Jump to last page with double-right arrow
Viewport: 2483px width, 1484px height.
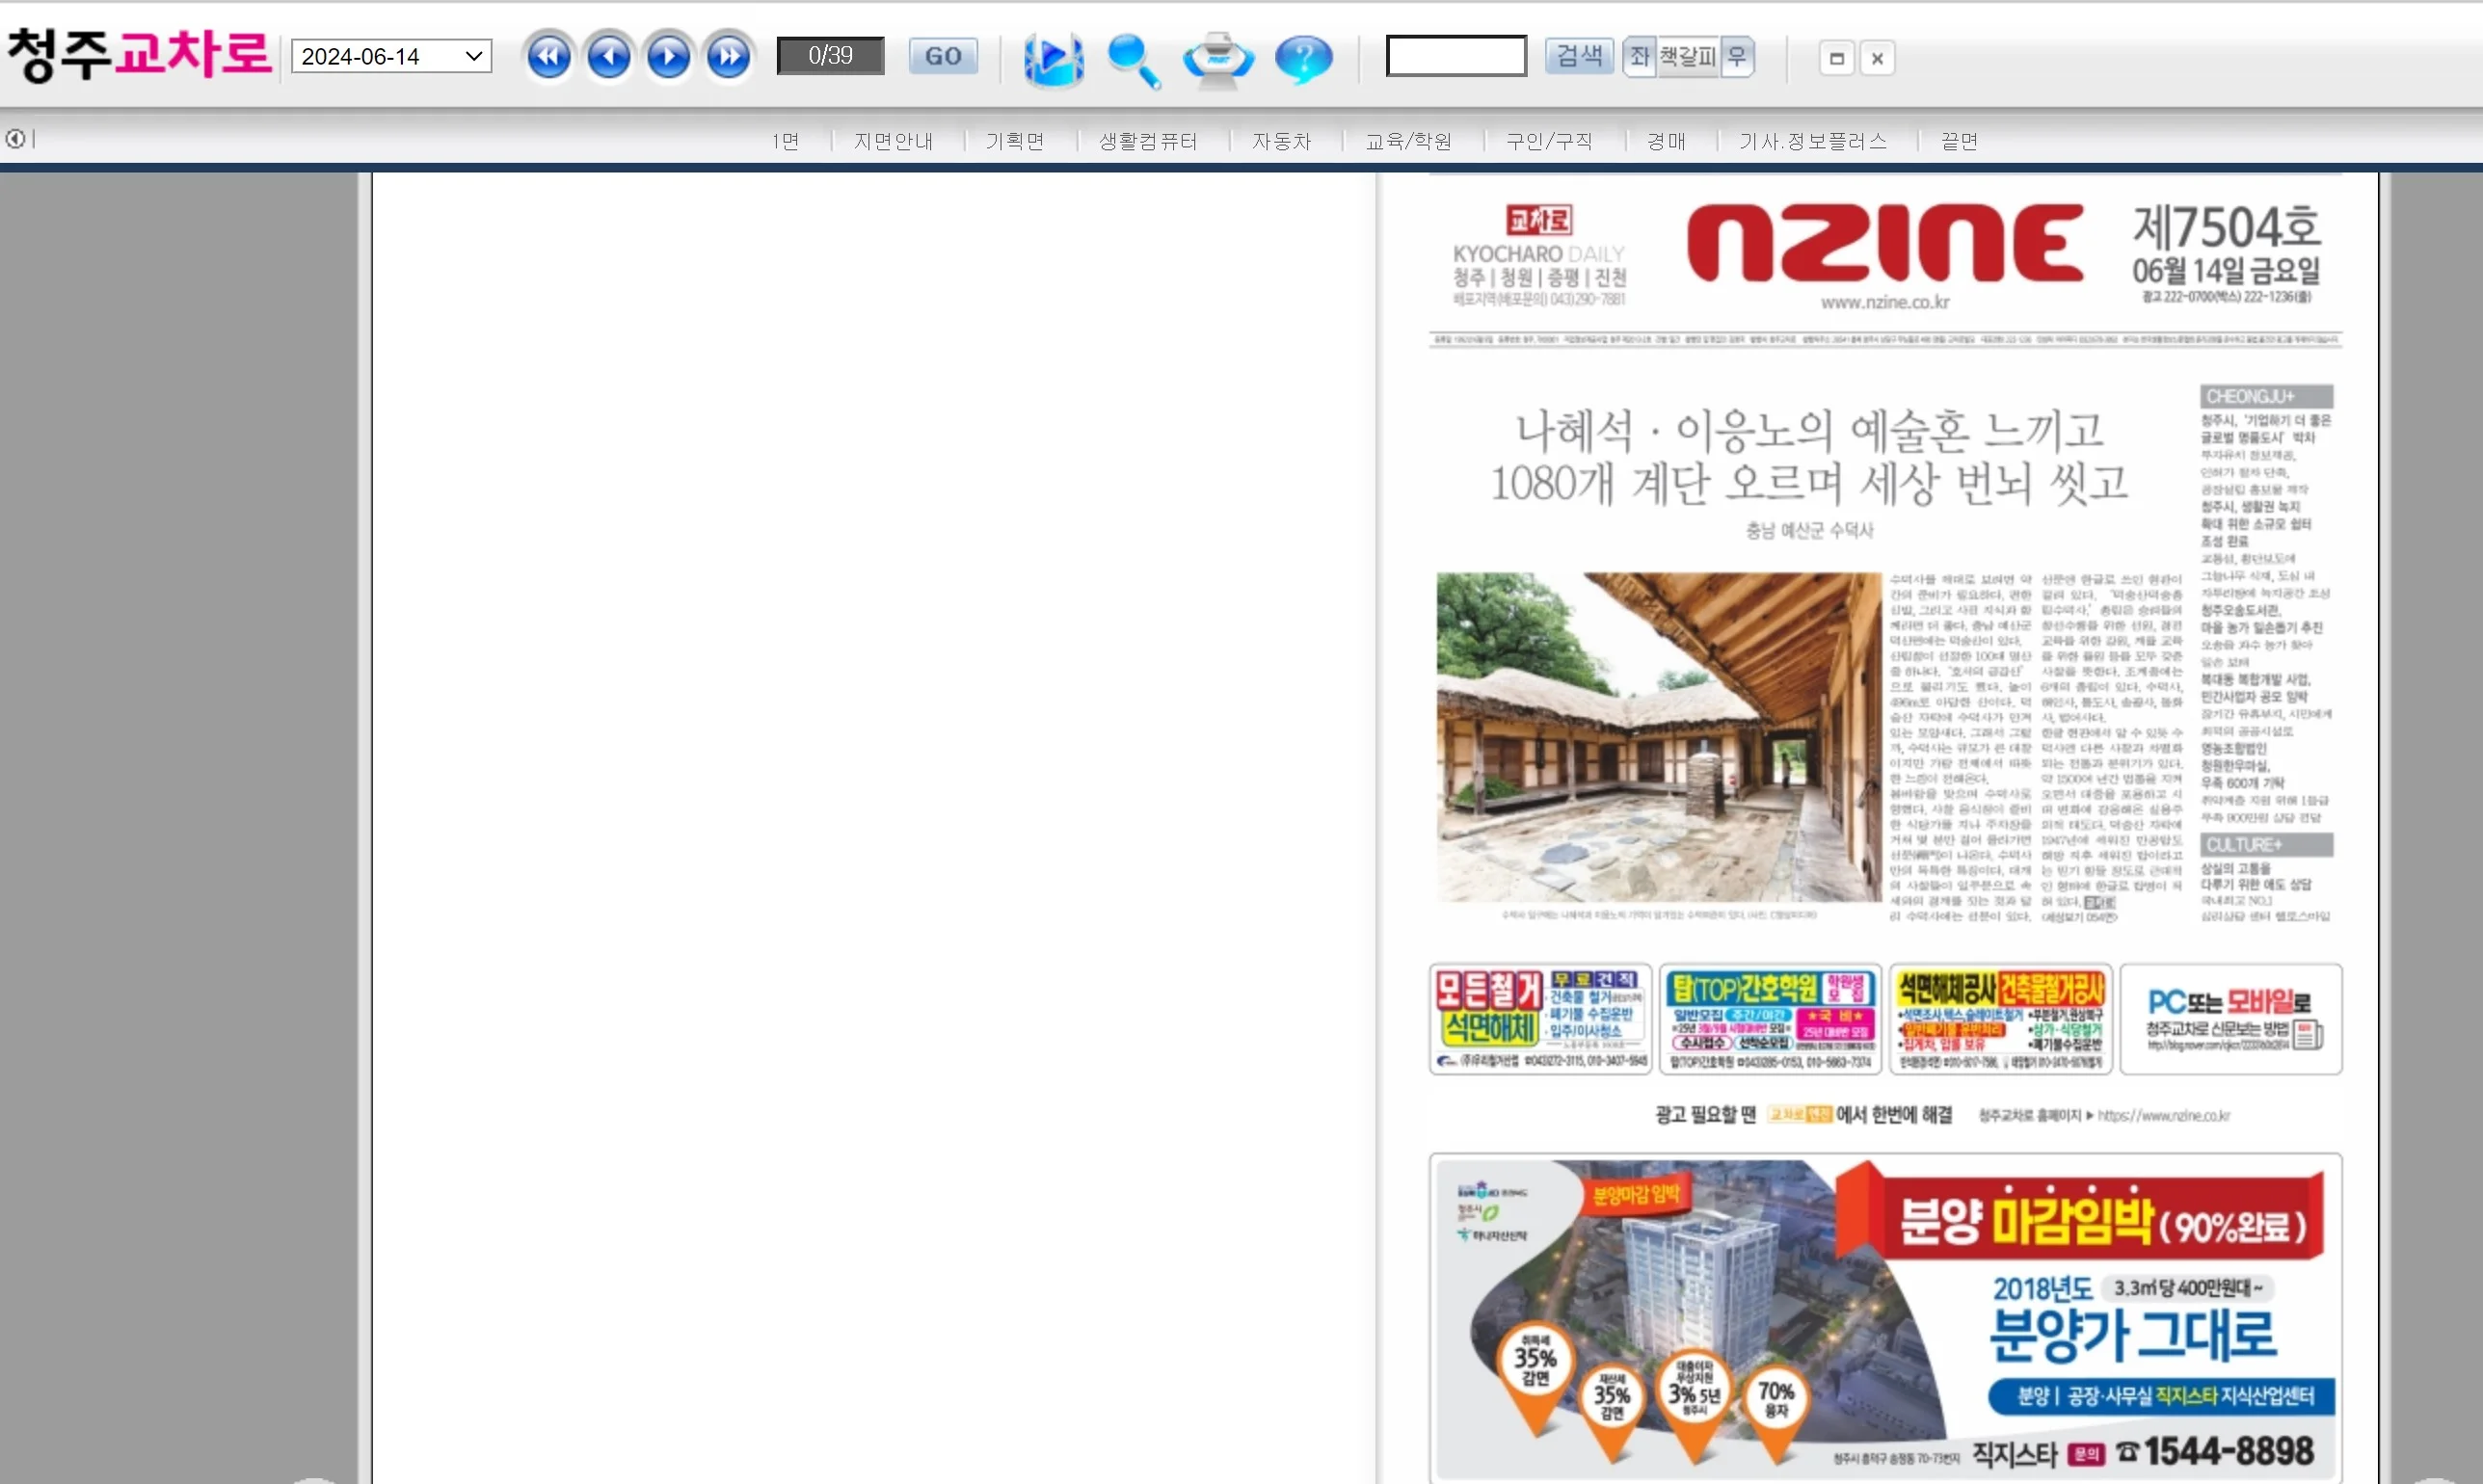[729, 56]
